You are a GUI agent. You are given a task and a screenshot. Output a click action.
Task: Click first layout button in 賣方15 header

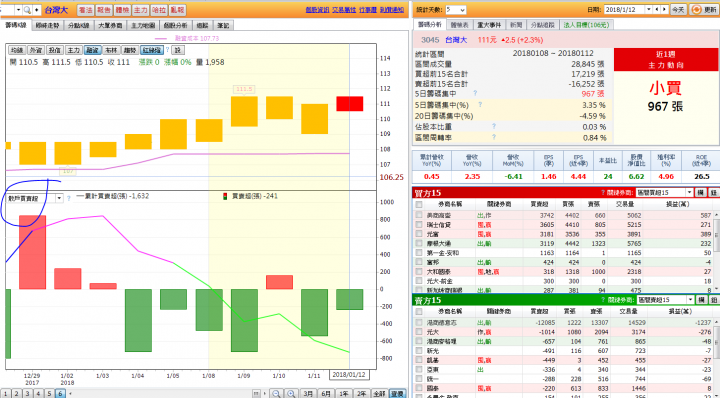[x=701, y=300]
